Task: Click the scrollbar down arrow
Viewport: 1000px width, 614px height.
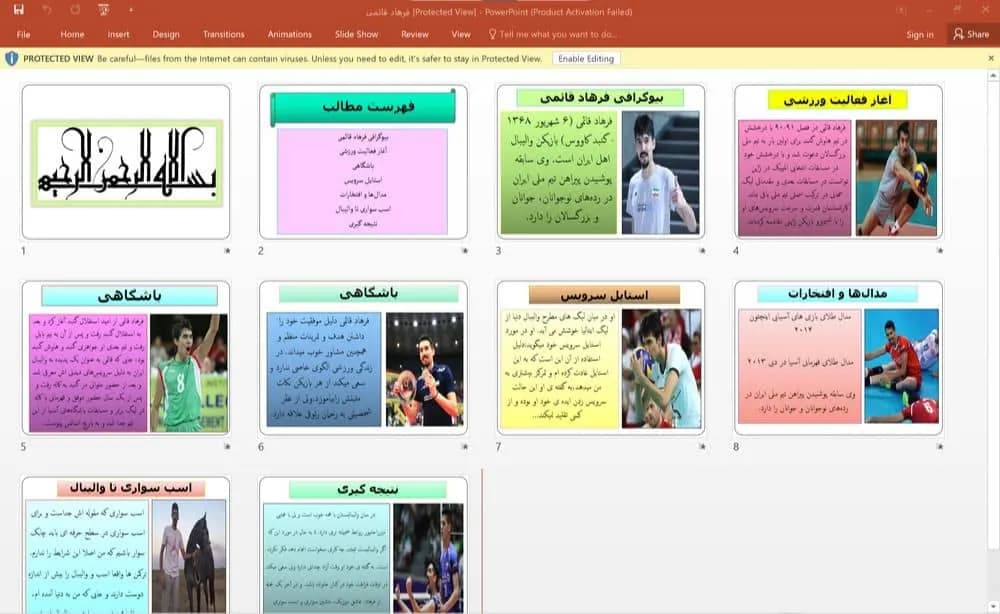Action: (993, 606)
